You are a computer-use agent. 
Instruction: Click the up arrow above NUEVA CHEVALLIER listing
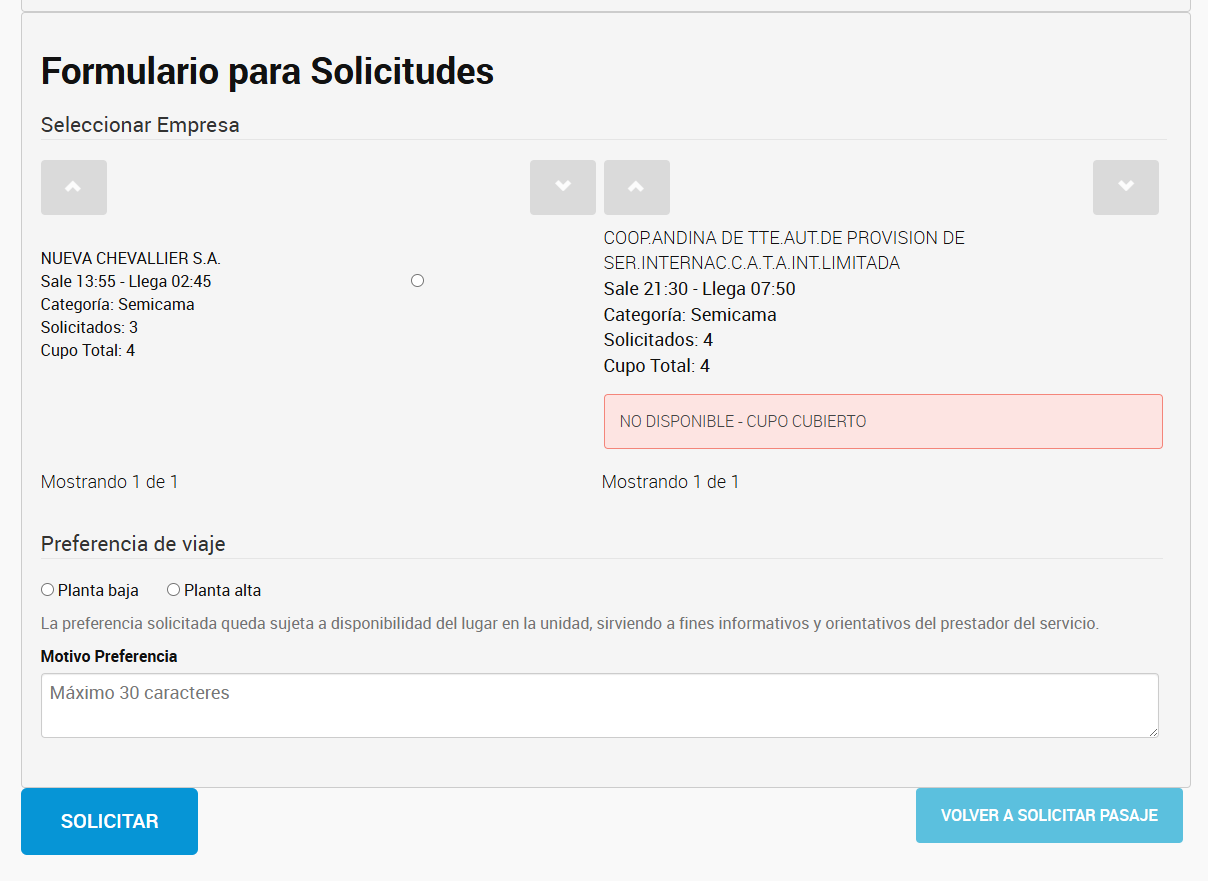(73, 187)
